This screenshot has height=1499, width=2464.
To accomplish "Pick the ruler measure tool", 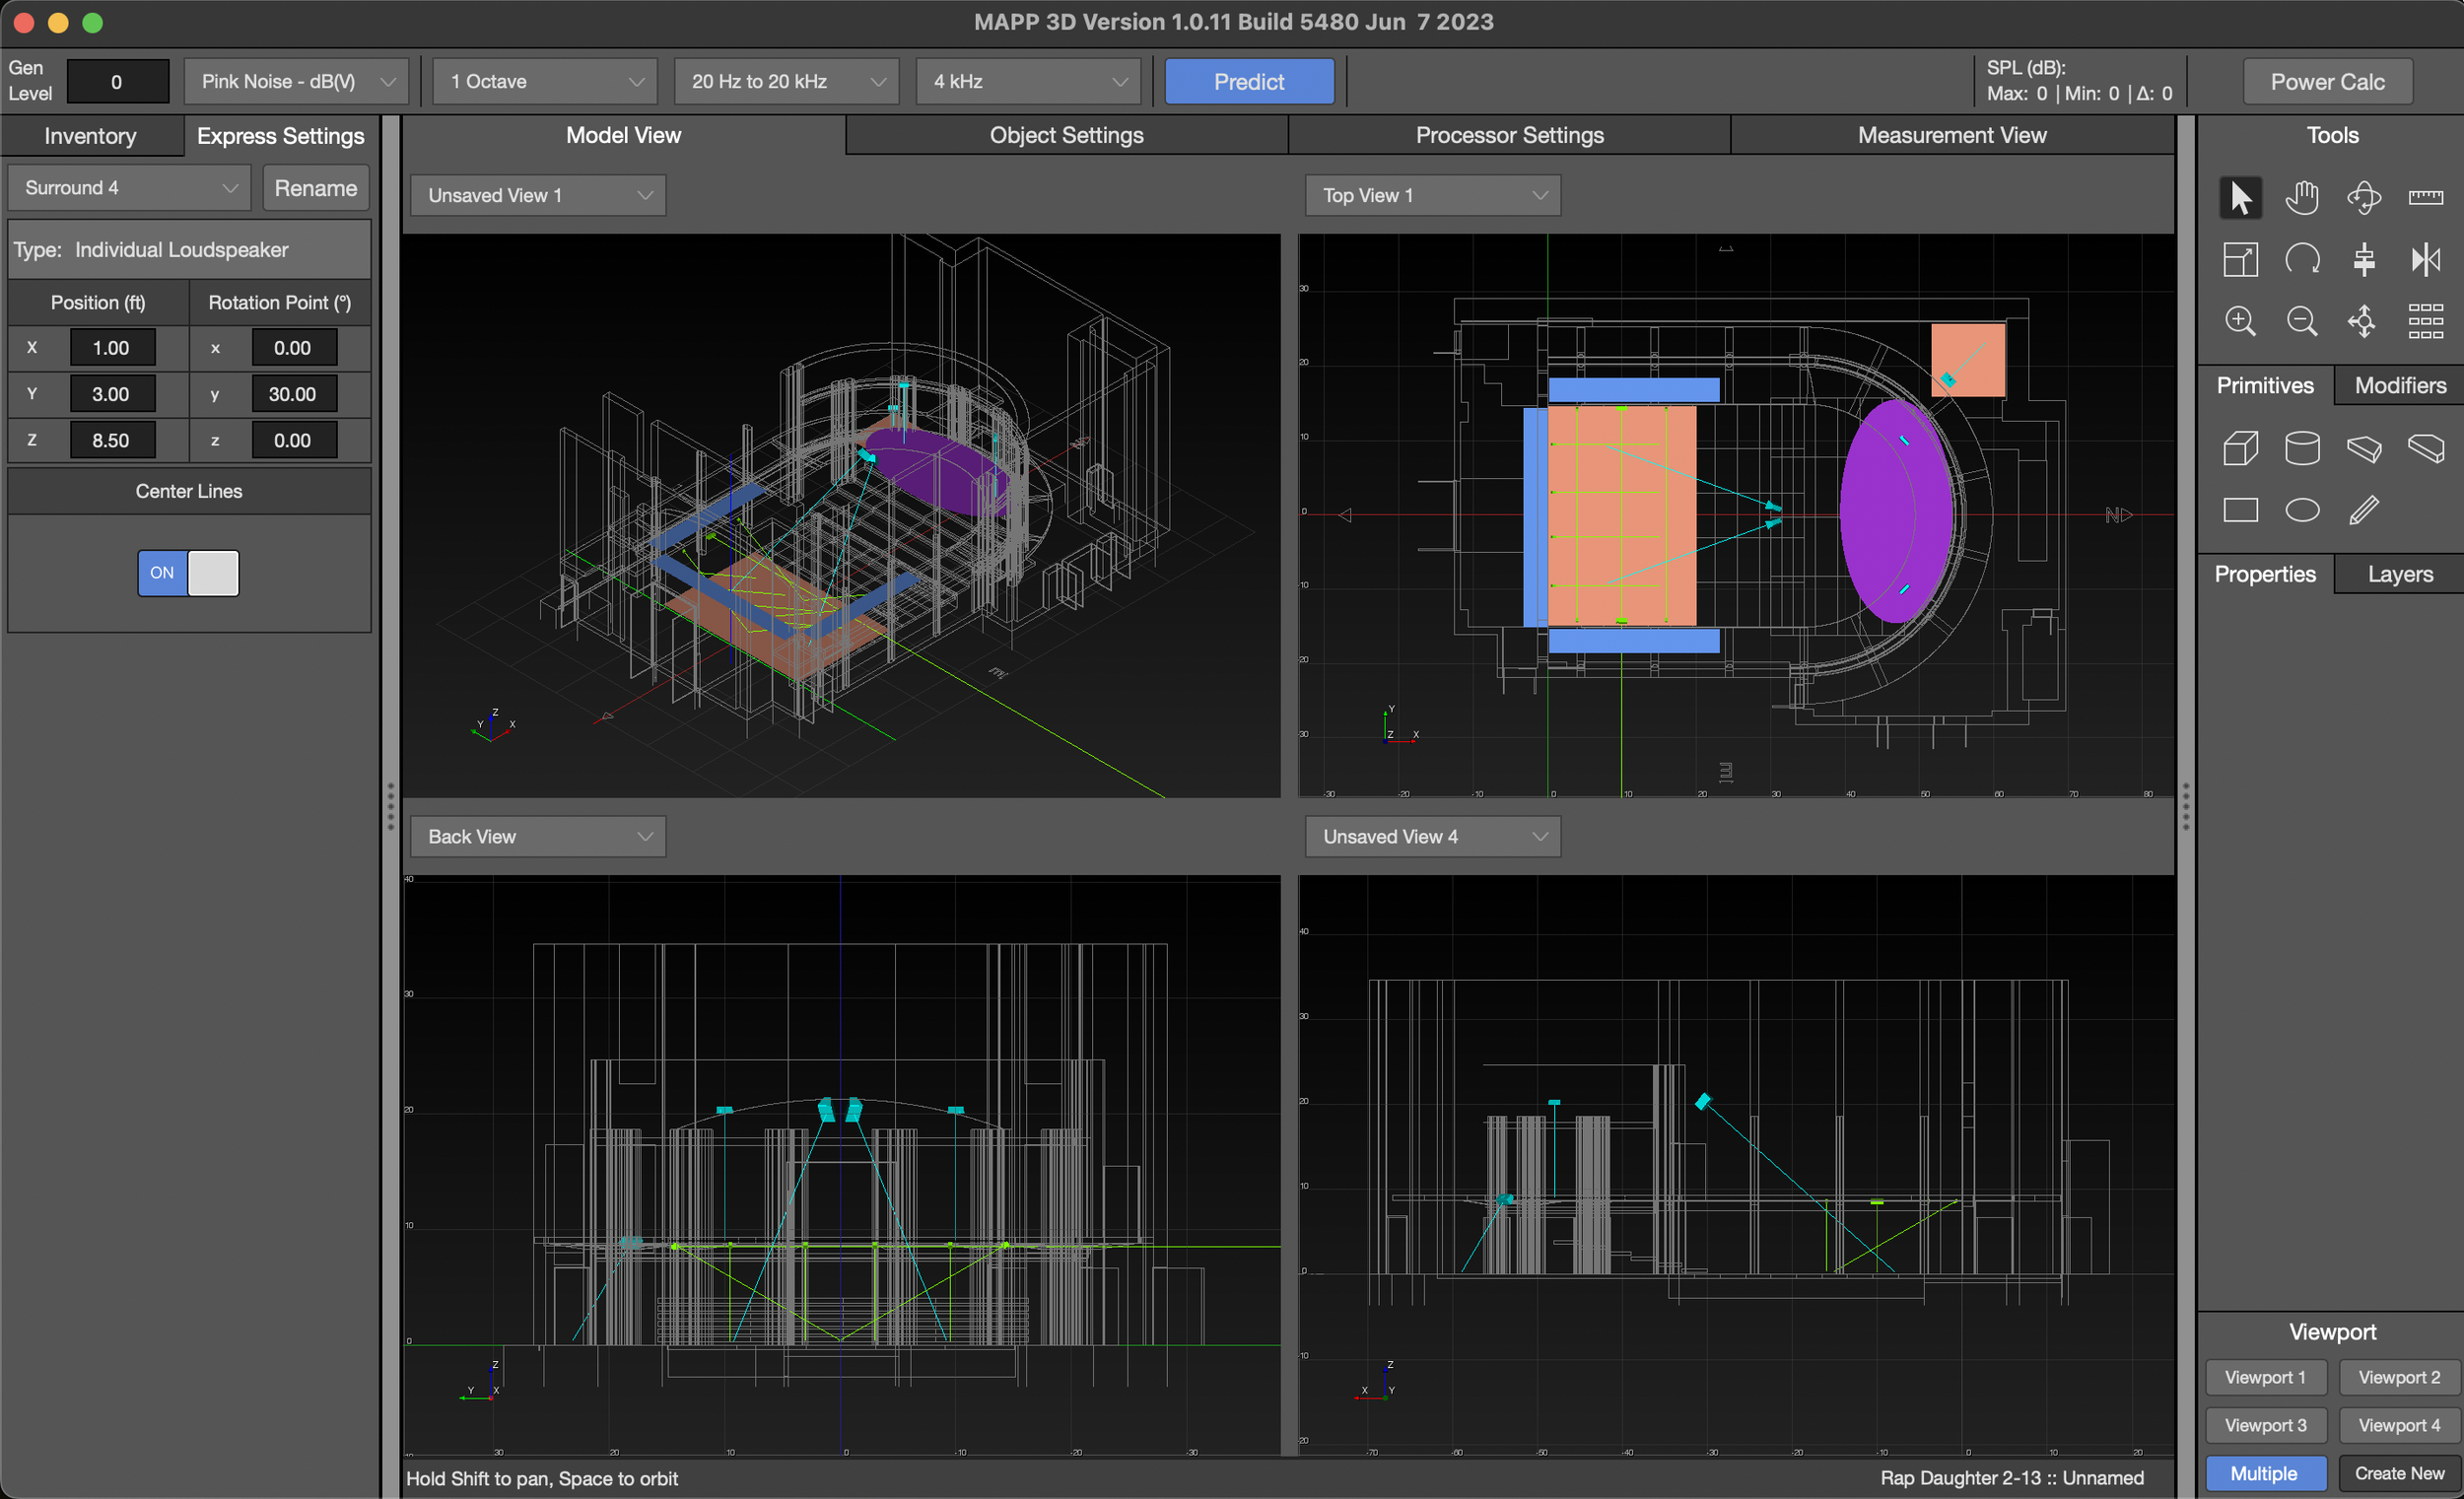I will (x=2424, y=198).
